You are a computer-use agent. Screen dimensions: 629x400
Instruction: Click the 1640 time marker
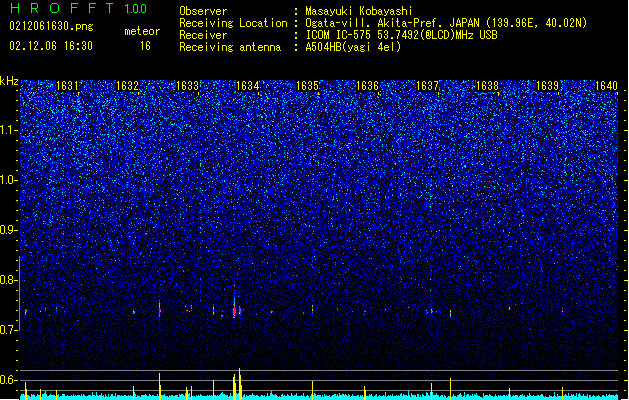click(606, 86)
